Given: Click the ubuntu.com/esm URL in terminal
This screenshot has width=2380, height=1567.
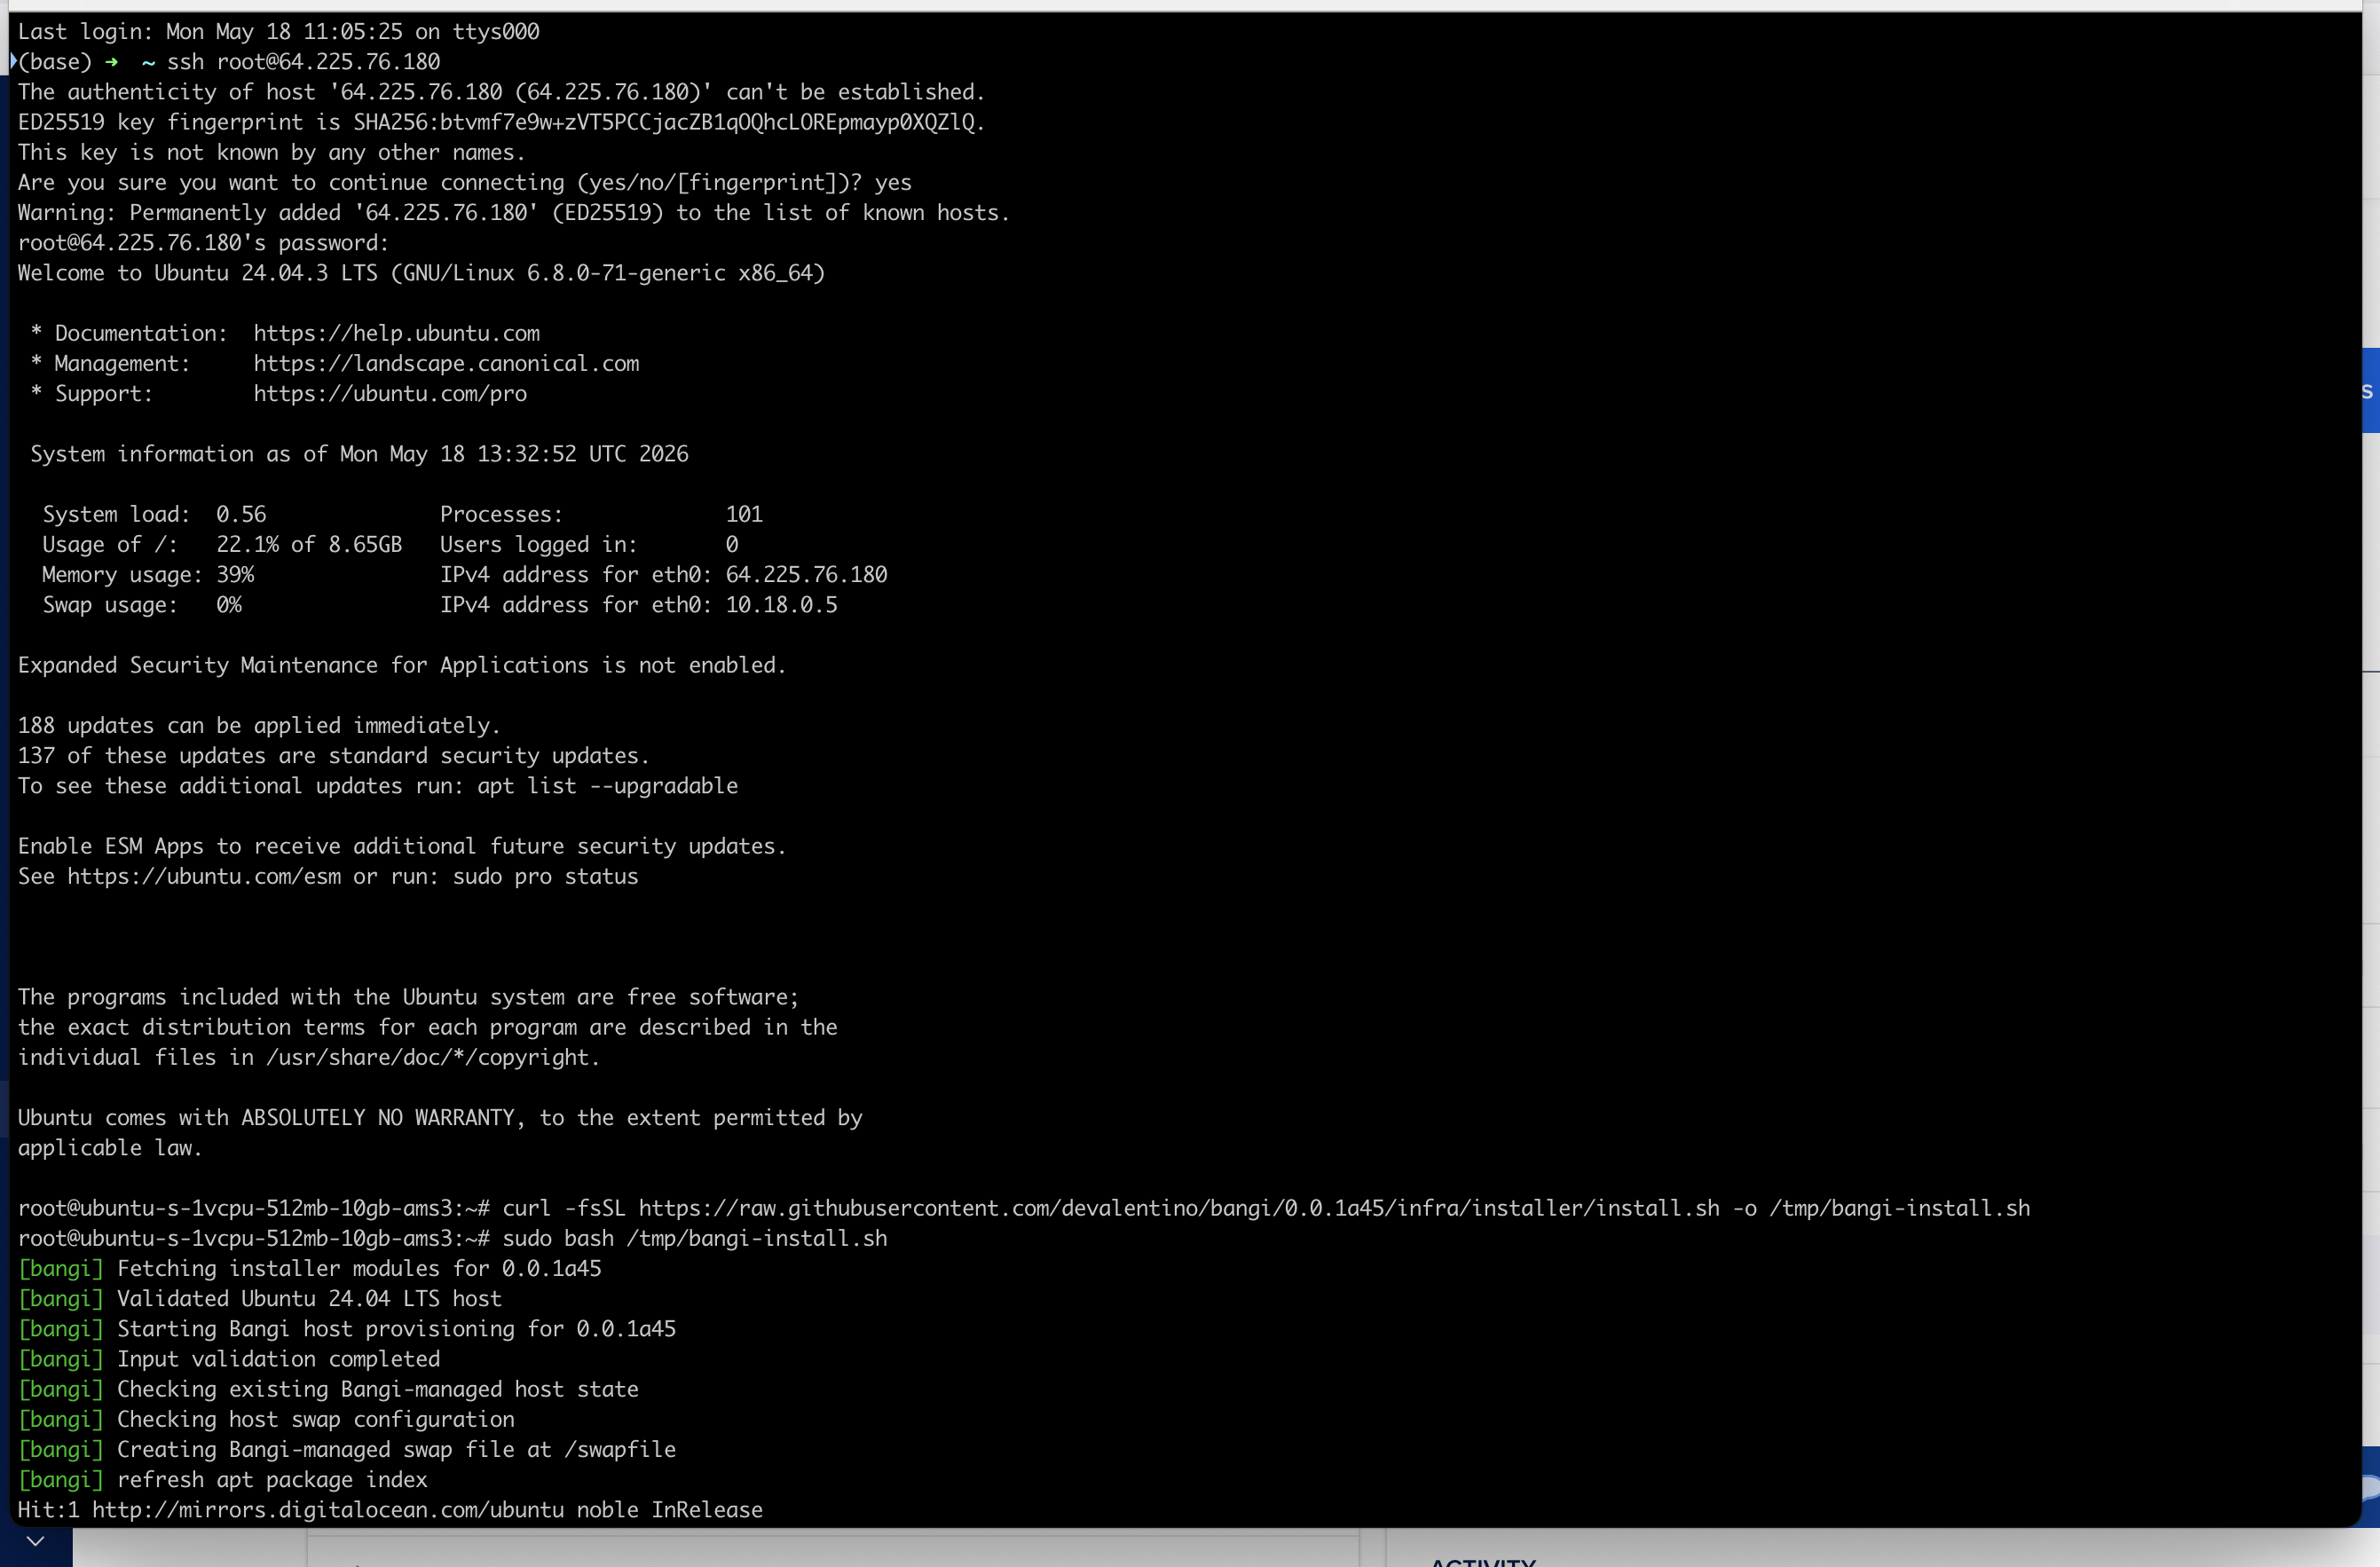Looking at the screenshot, I should 204,877.
